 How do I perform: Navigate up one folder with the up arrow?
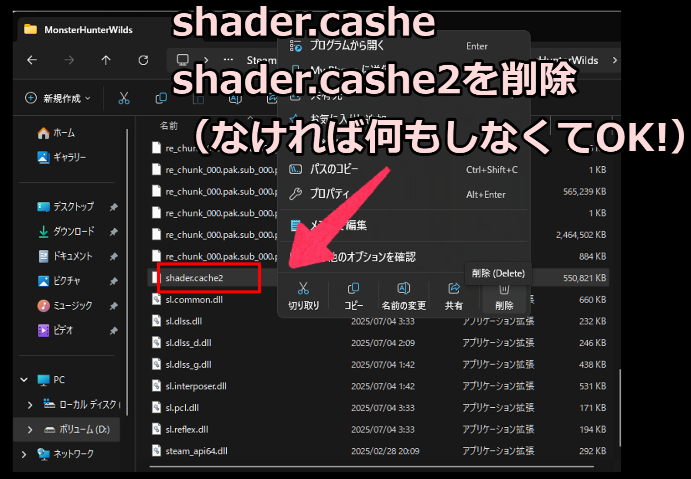106,60
